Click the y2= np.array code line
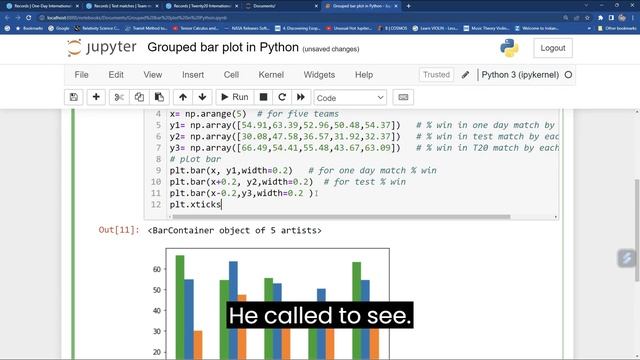640x360 pixels. coord(363,137)
